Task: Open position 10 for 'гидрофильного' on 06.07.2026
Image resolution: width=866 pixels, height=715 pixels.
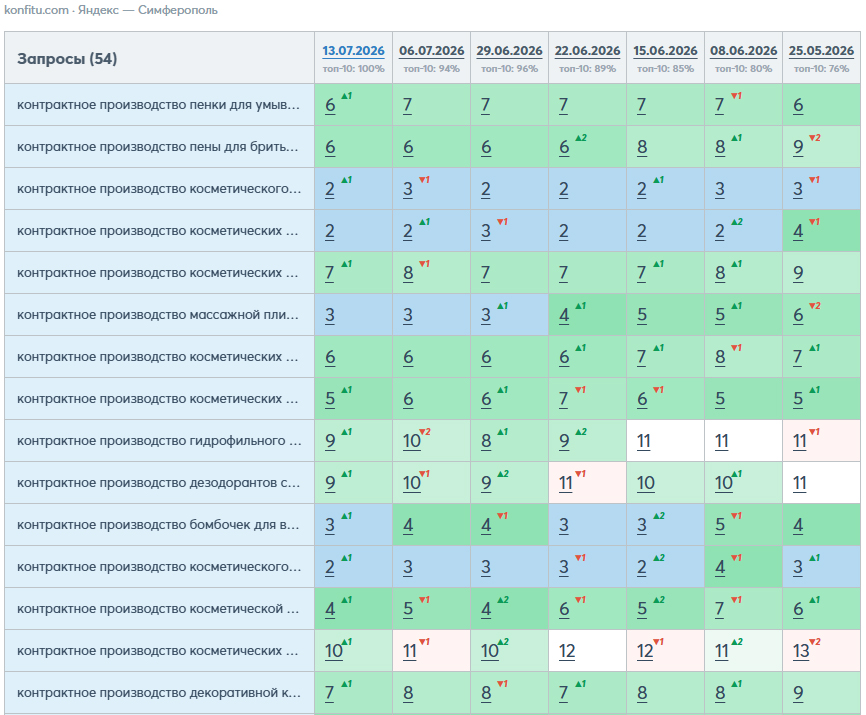Action: click(x=411, y=441)
